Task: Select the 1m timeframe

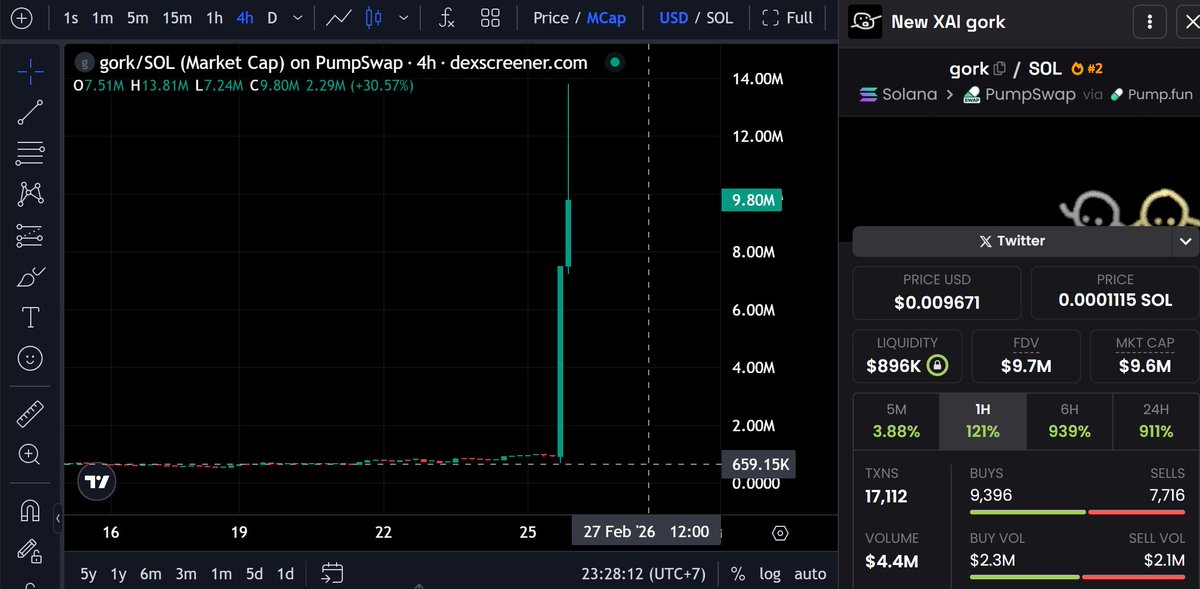Action: pyautogui.click(x=102, y=18)
